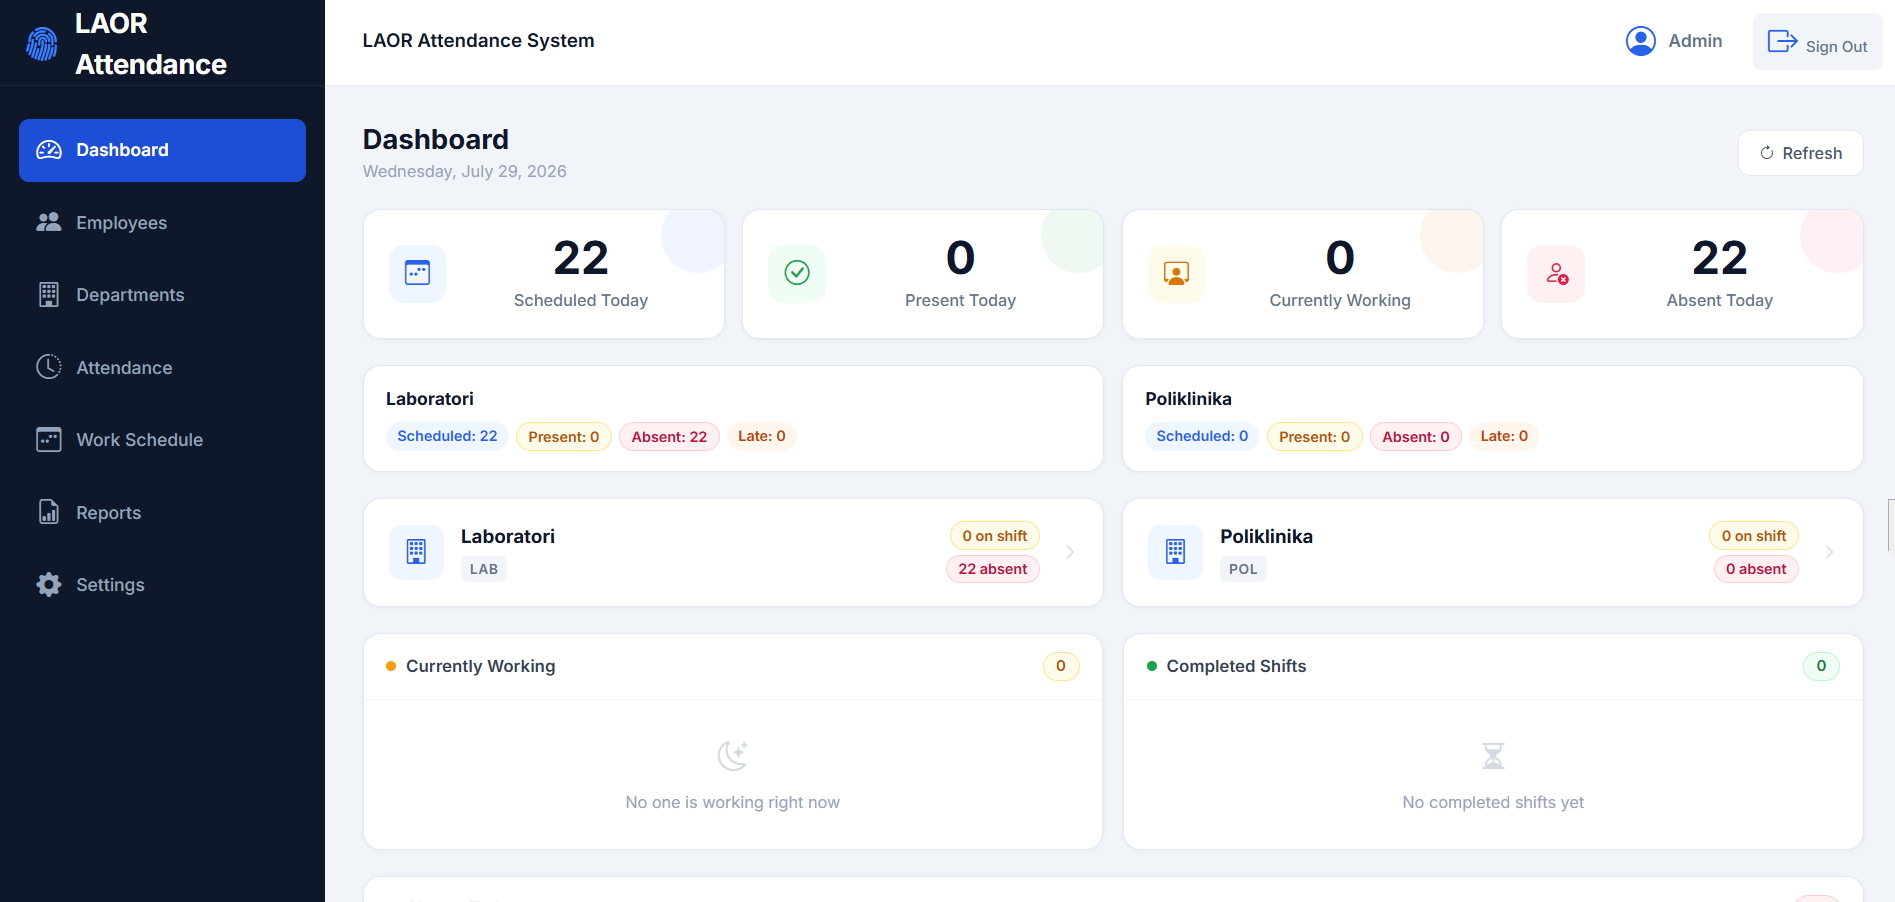Viewport: 1895px width, 902px height.
Task: Click the Currently Working stat card
Action: pos(1303,274)
